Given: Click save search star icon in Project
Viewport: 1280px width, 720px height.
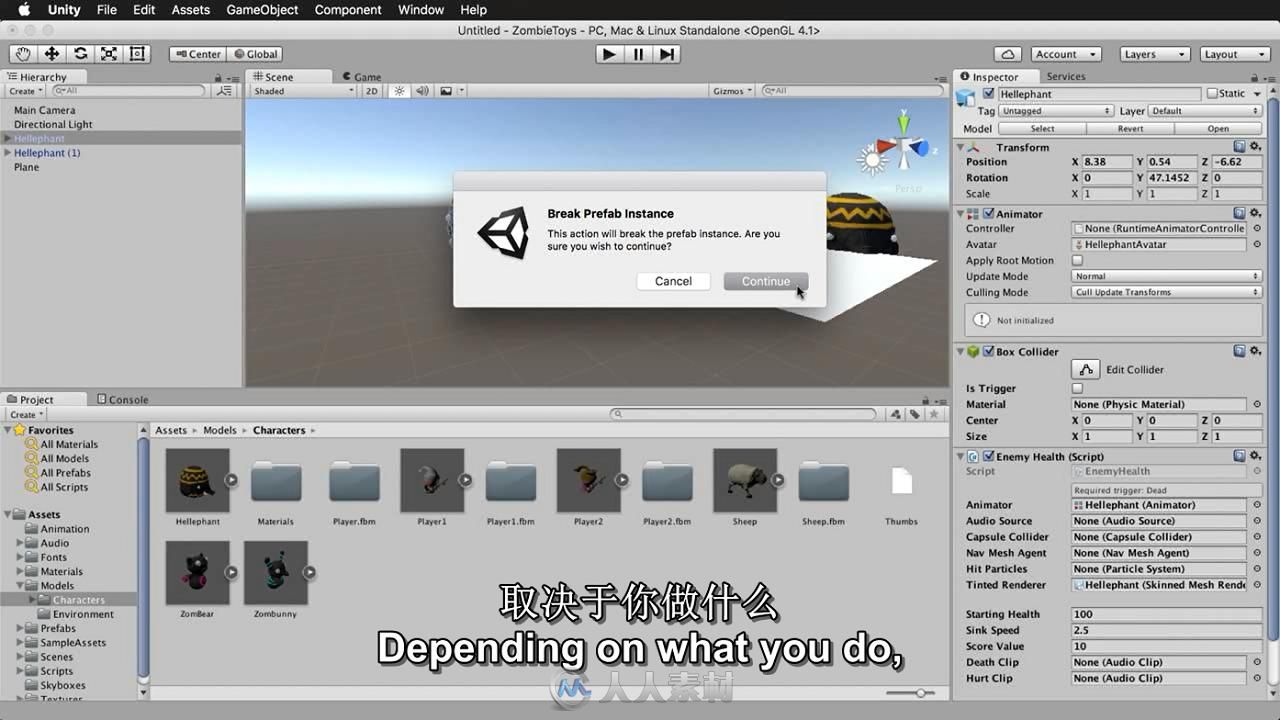Looking at the screenshot, I should coord(934,414).
